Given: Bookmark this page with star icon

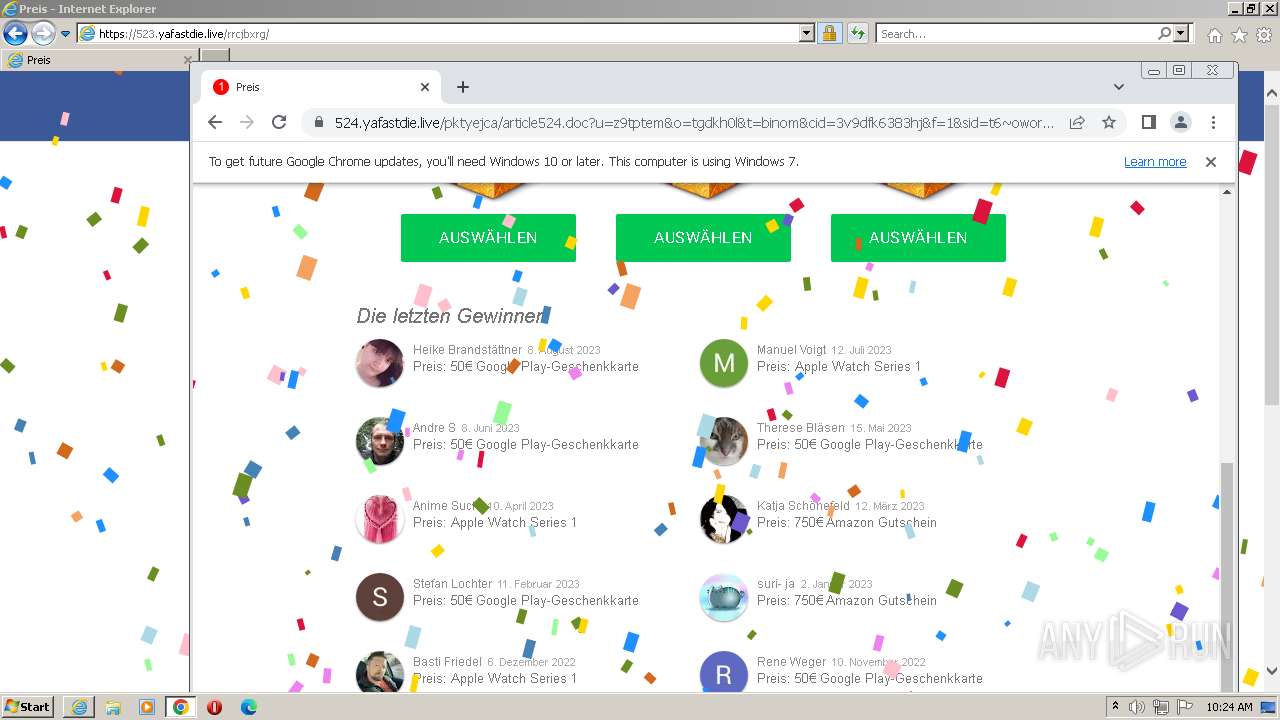Looking at the screenshot, I should (x=1109, y=122).
